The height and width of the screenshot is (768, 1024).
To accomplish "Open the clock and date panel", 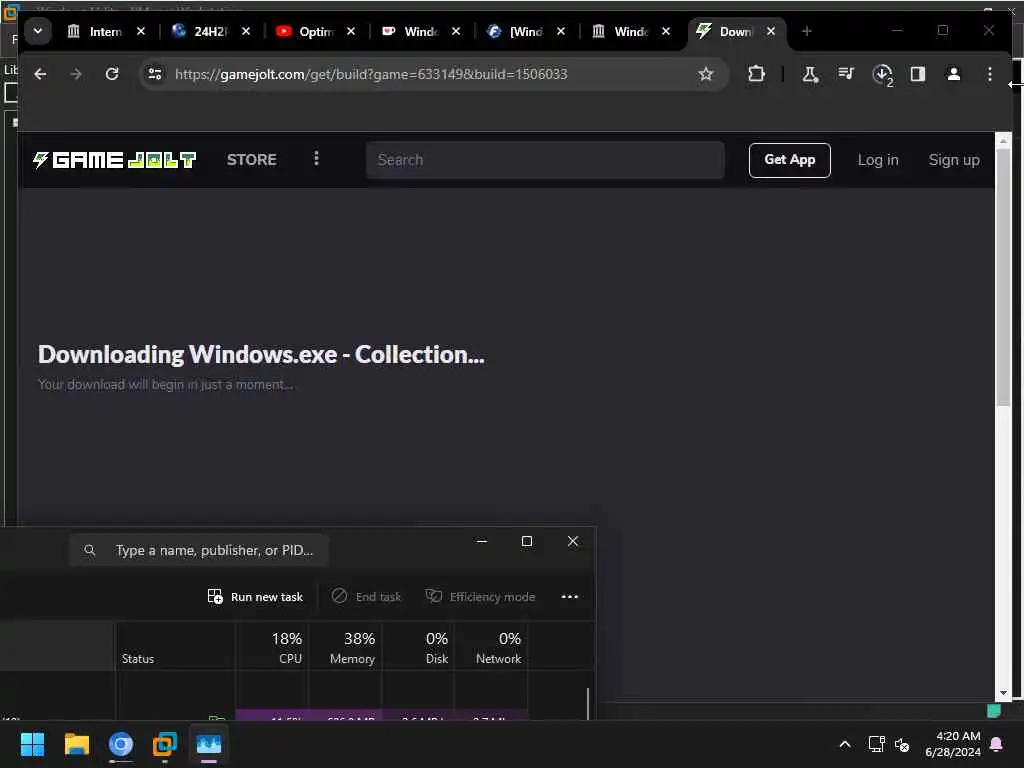I will point(953,744).
